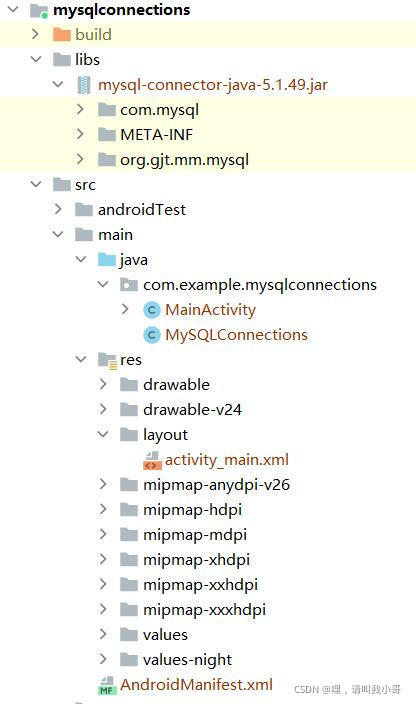Click the com.example.mysqlconnections package icon
This screenshot has height=704, width=416.
click(x=129, y=285)
